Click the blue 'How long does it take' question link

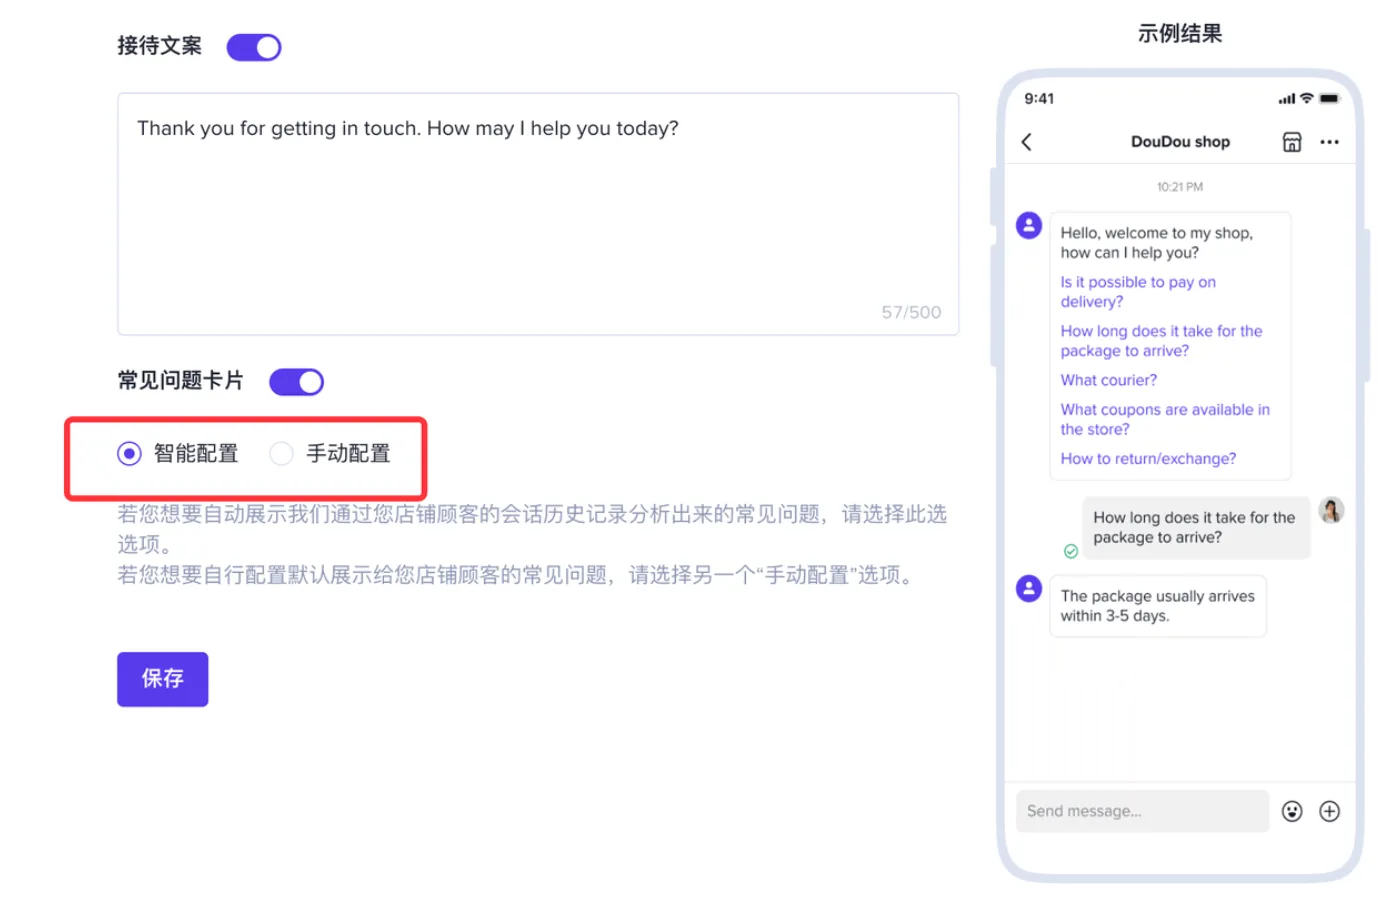coord(1161,341)
